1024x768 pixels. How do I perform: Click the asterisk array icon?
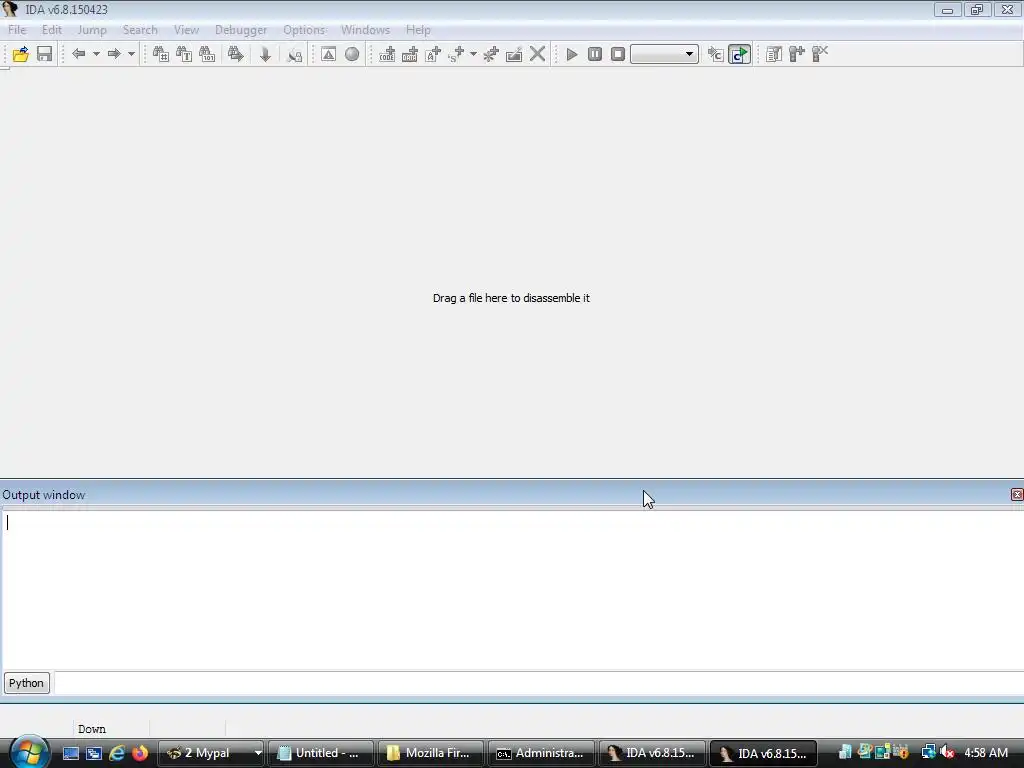coord(491,54)
